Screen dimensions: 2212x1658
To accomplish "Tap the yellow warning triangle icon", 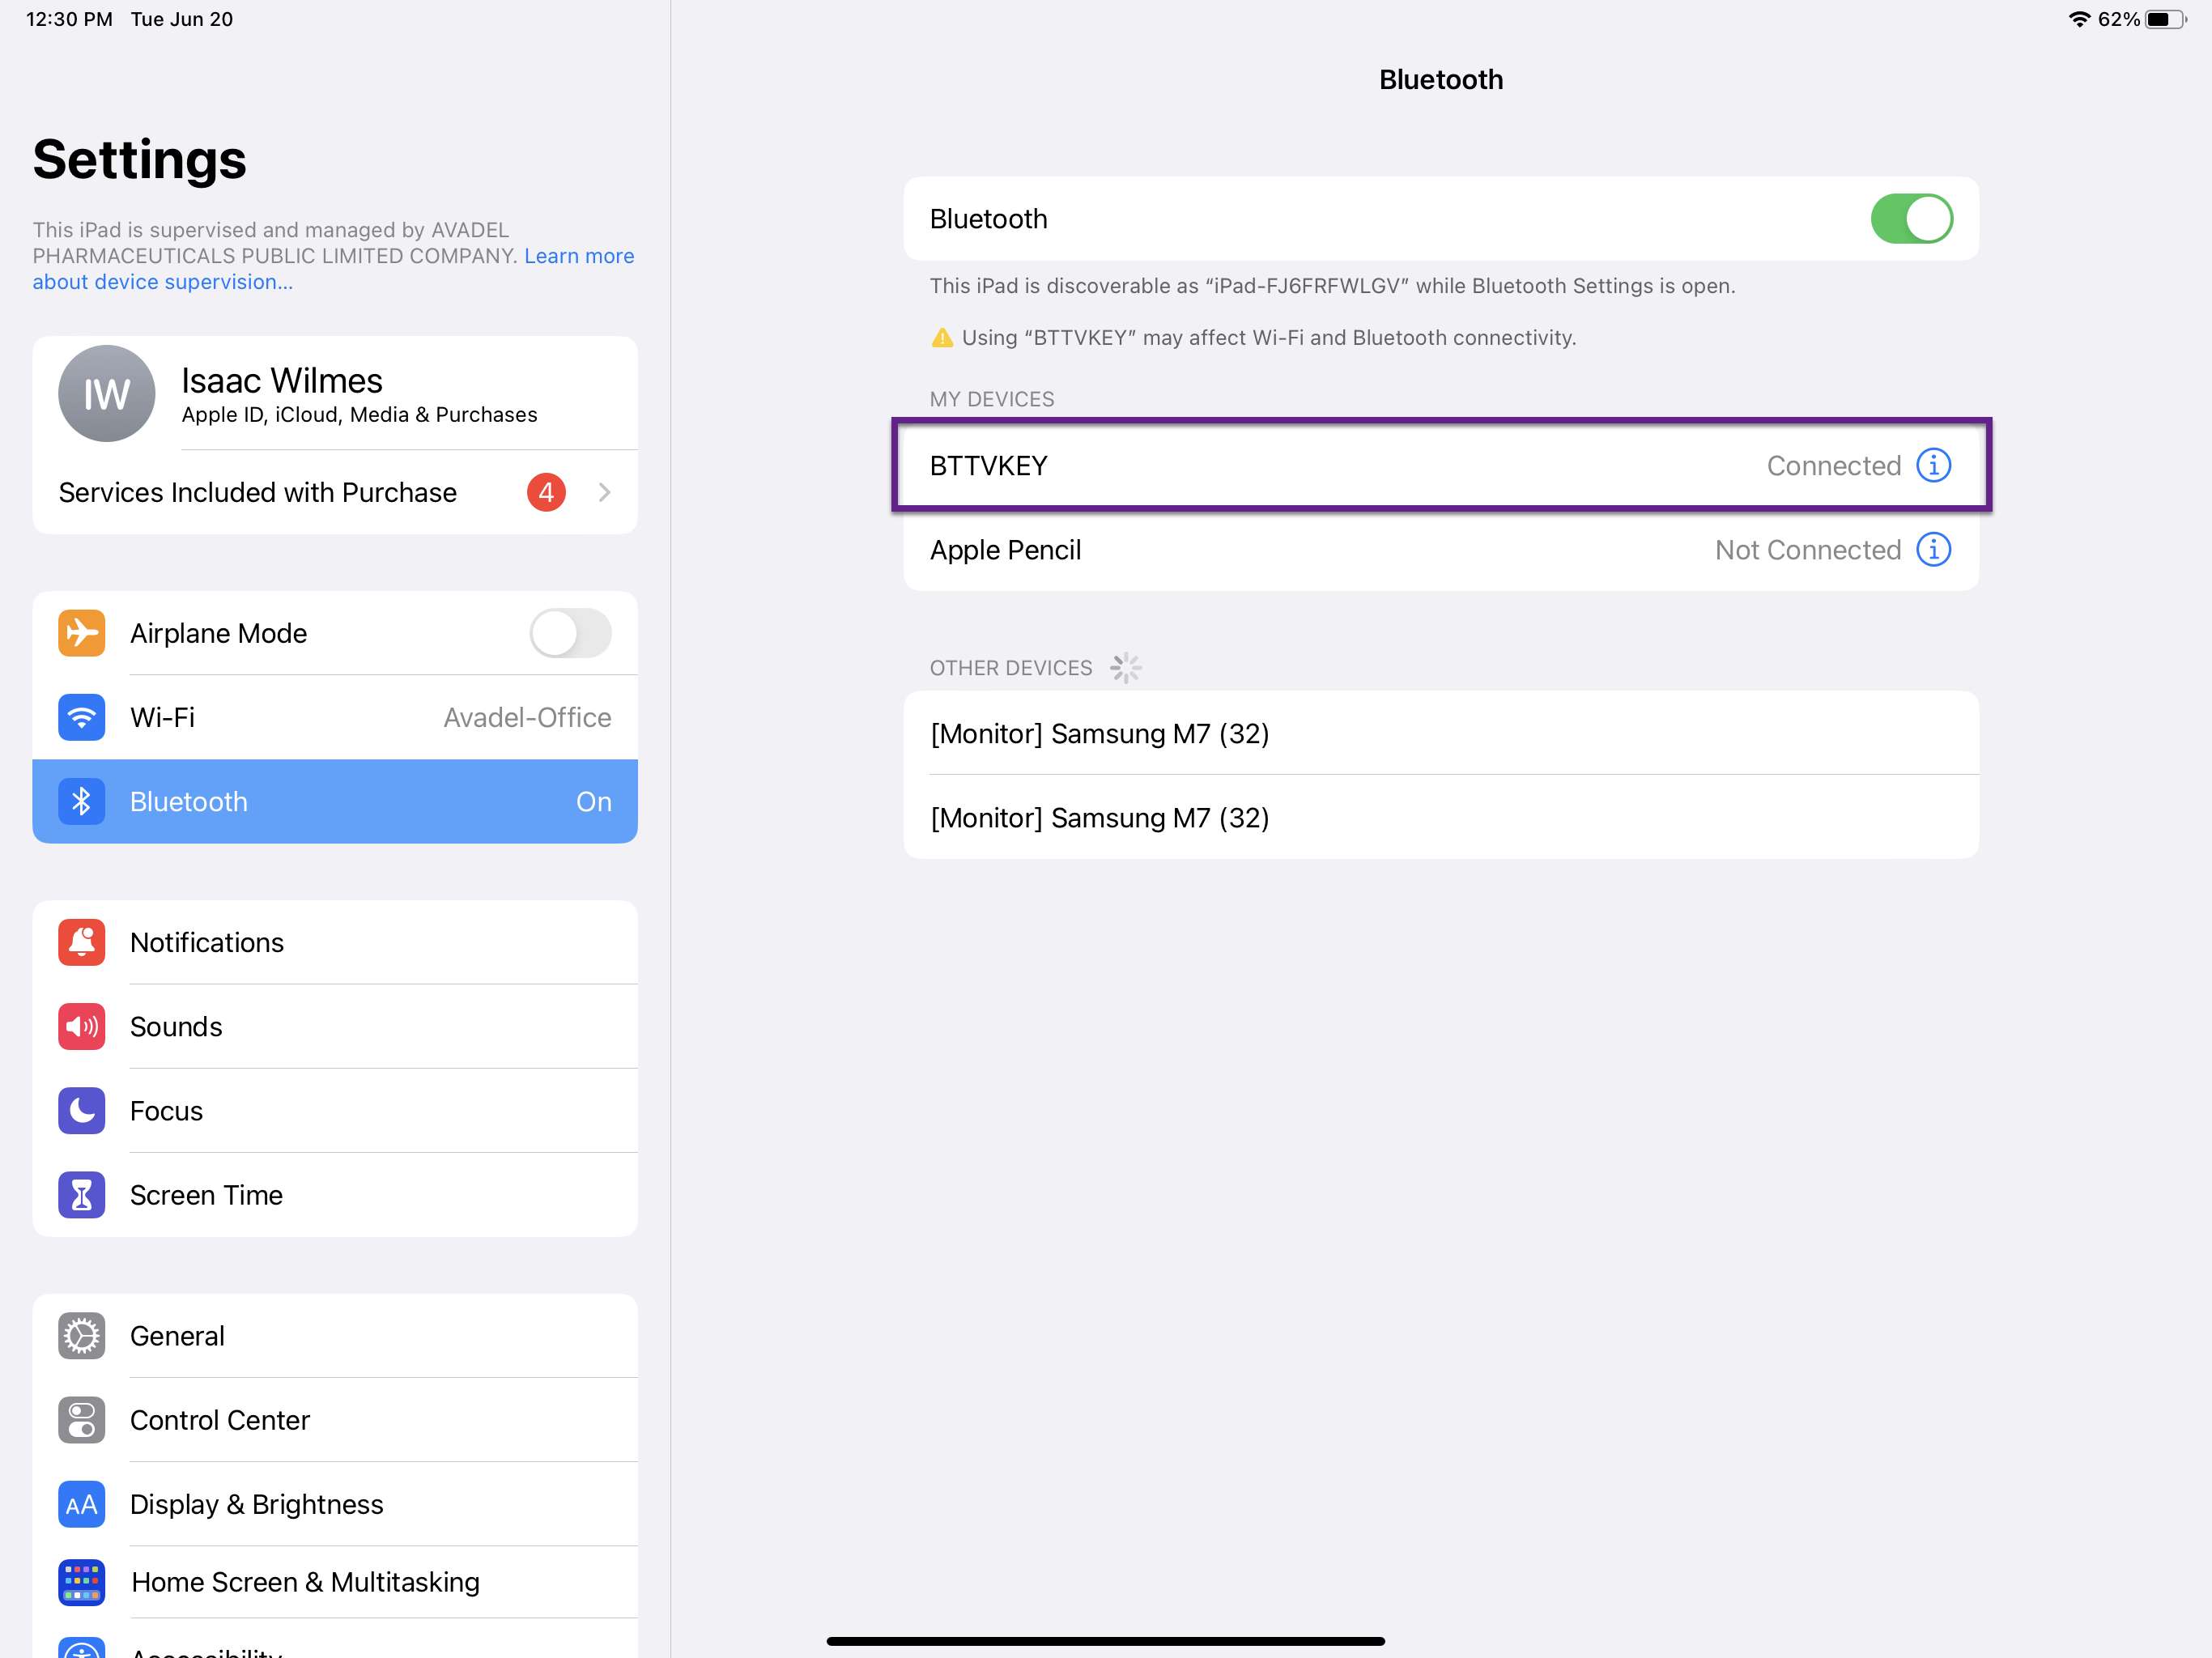I will 941,338.
